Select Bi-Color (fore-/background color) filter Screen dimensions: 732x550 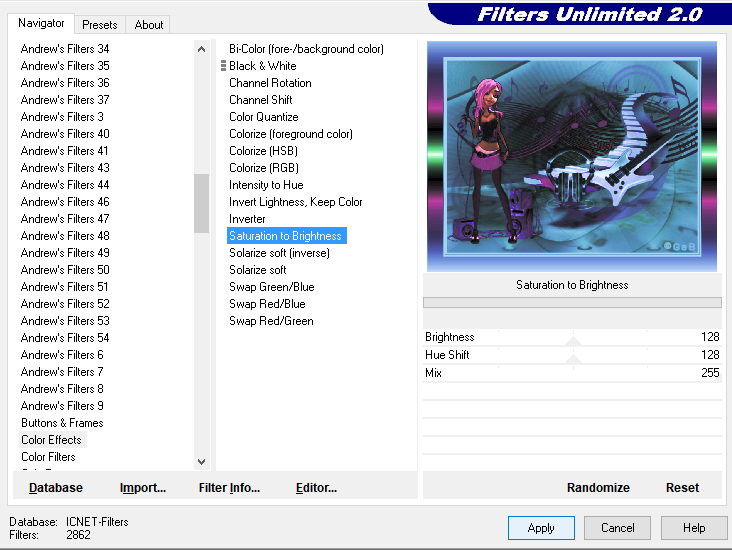coord(306,49)
